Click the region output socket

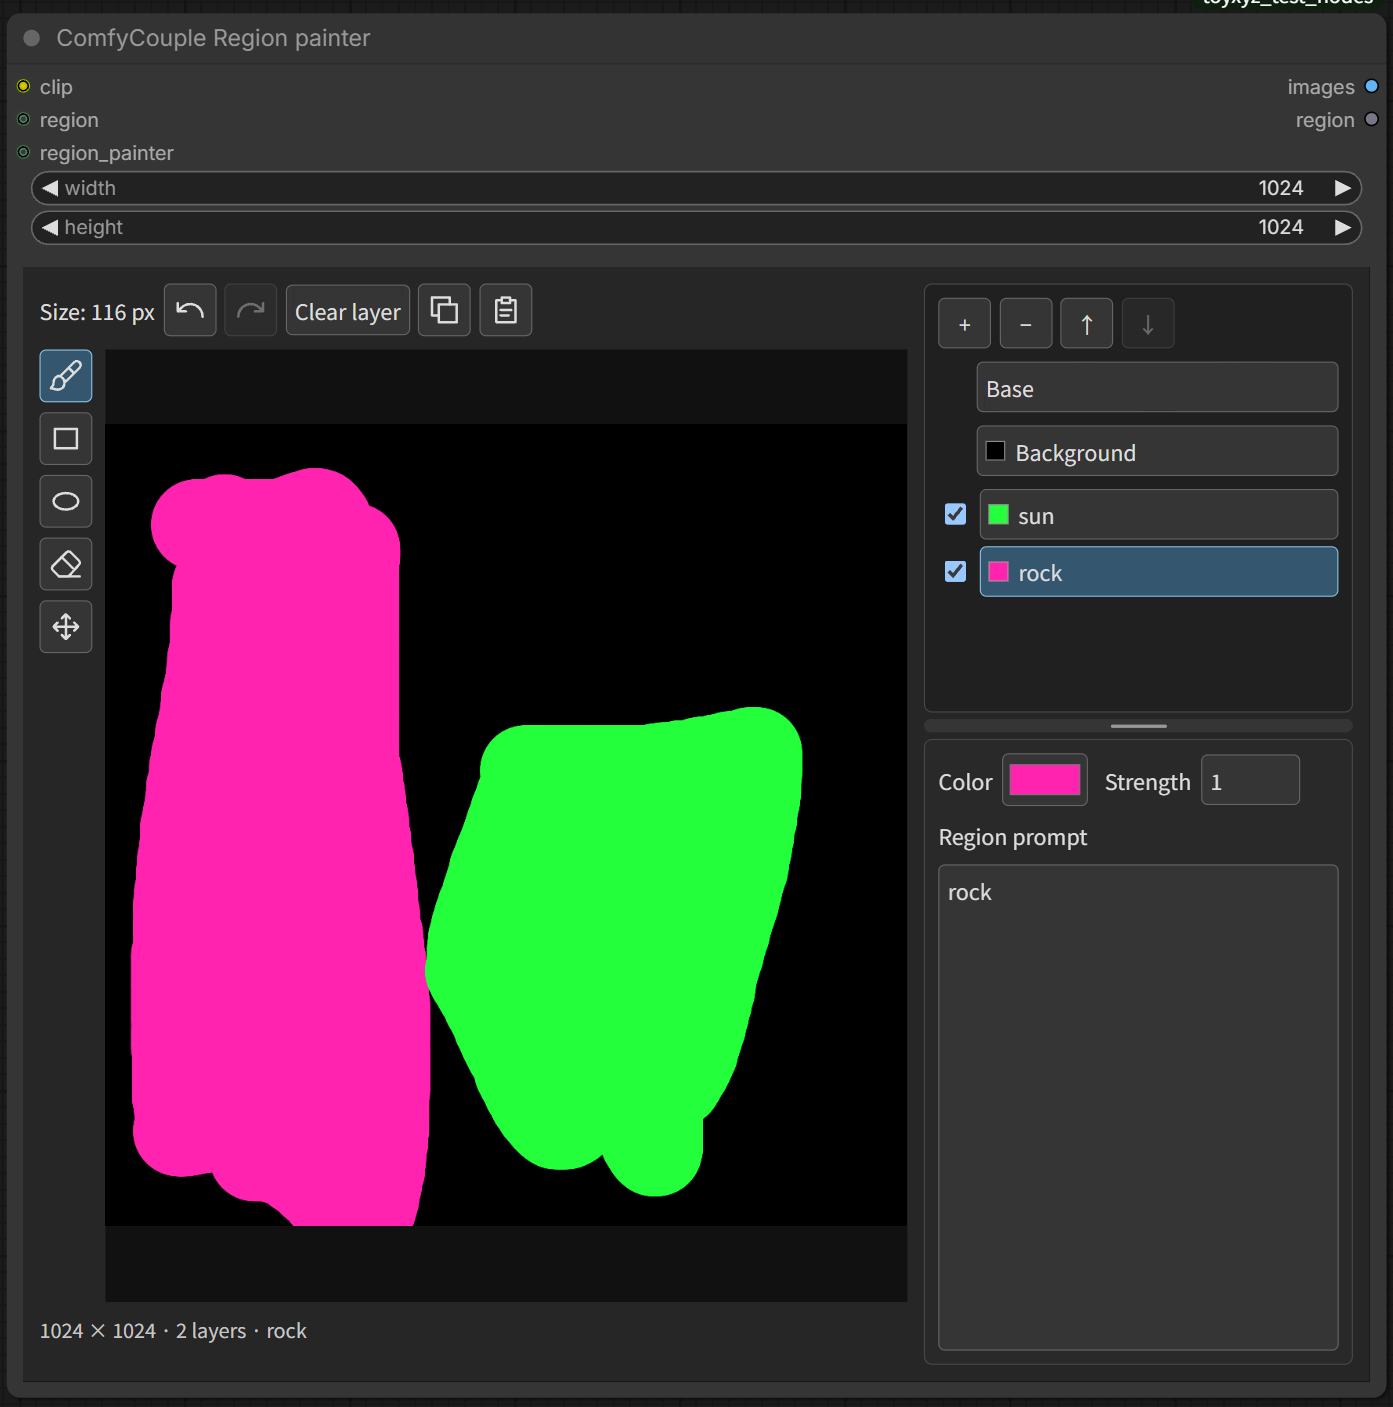tap(1372, 119)
